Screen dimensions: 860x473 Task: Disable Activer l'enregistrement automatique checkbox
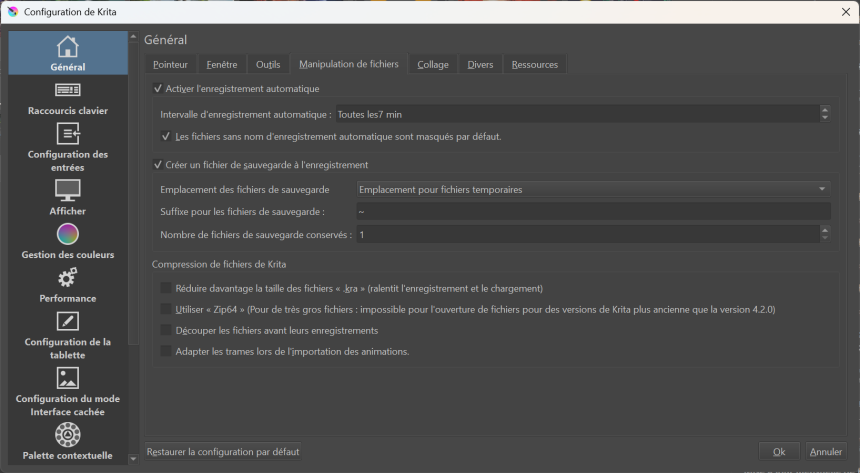(x=158, y=89)
